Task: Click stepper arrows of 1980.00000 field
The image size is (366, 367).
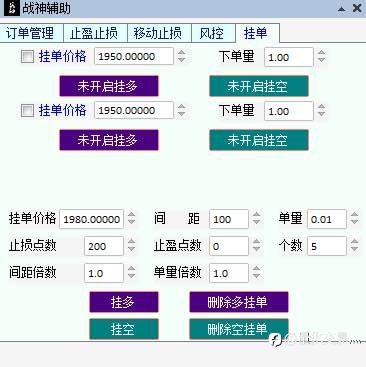Action: tap(132, 218)
